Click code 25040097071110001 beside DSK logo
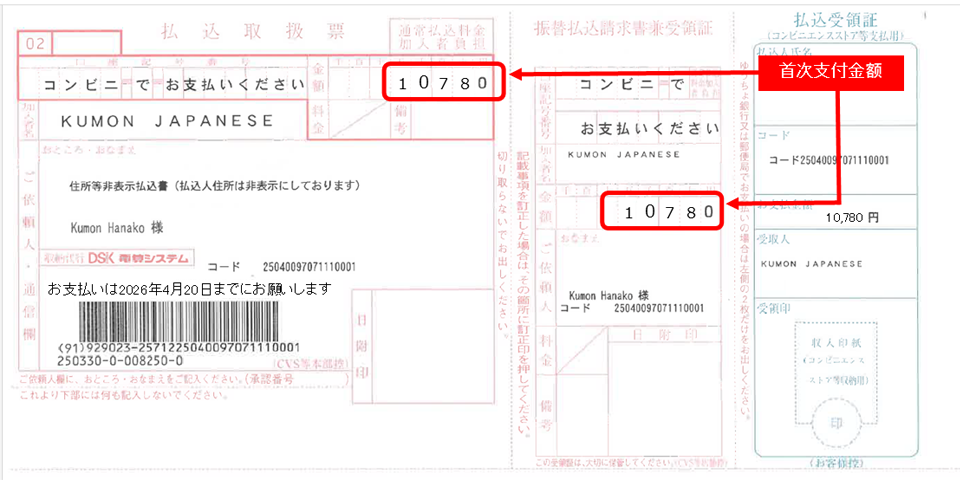960x480 pixels. pyautogui.click(x=309, y=267)
